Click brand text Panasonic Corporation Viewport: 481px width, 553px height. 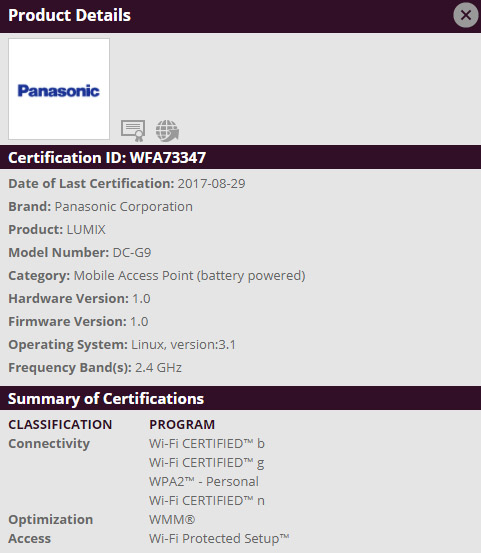[x=123, y=207]
